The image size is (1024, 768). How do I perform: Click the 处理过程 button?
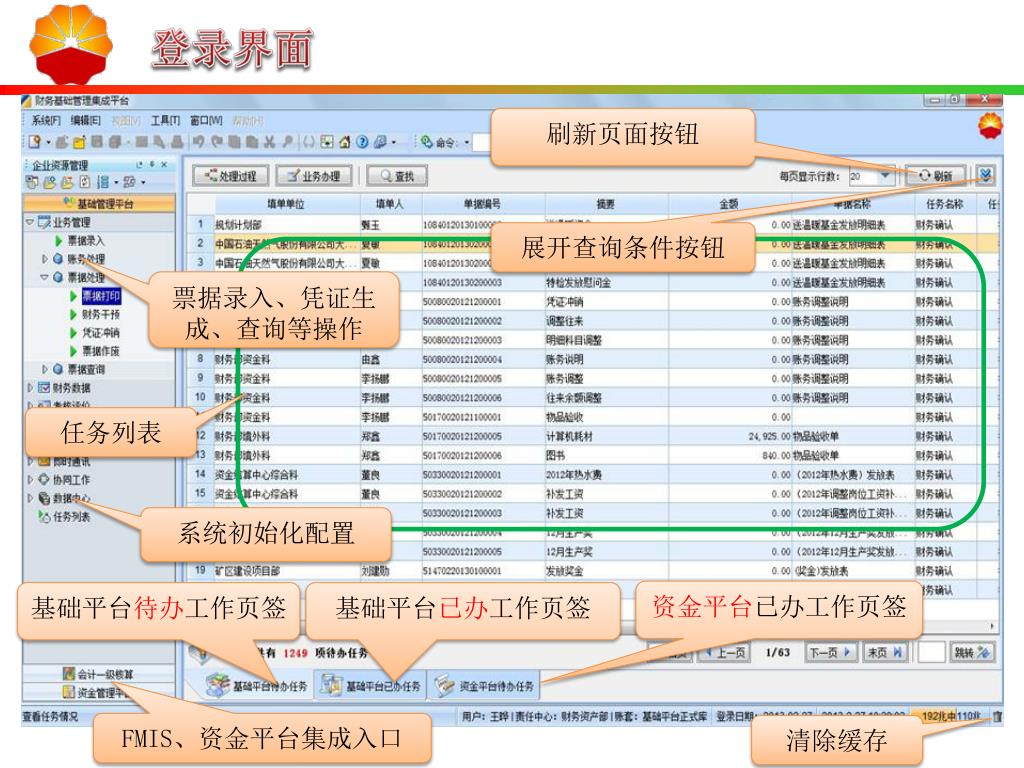231,176
